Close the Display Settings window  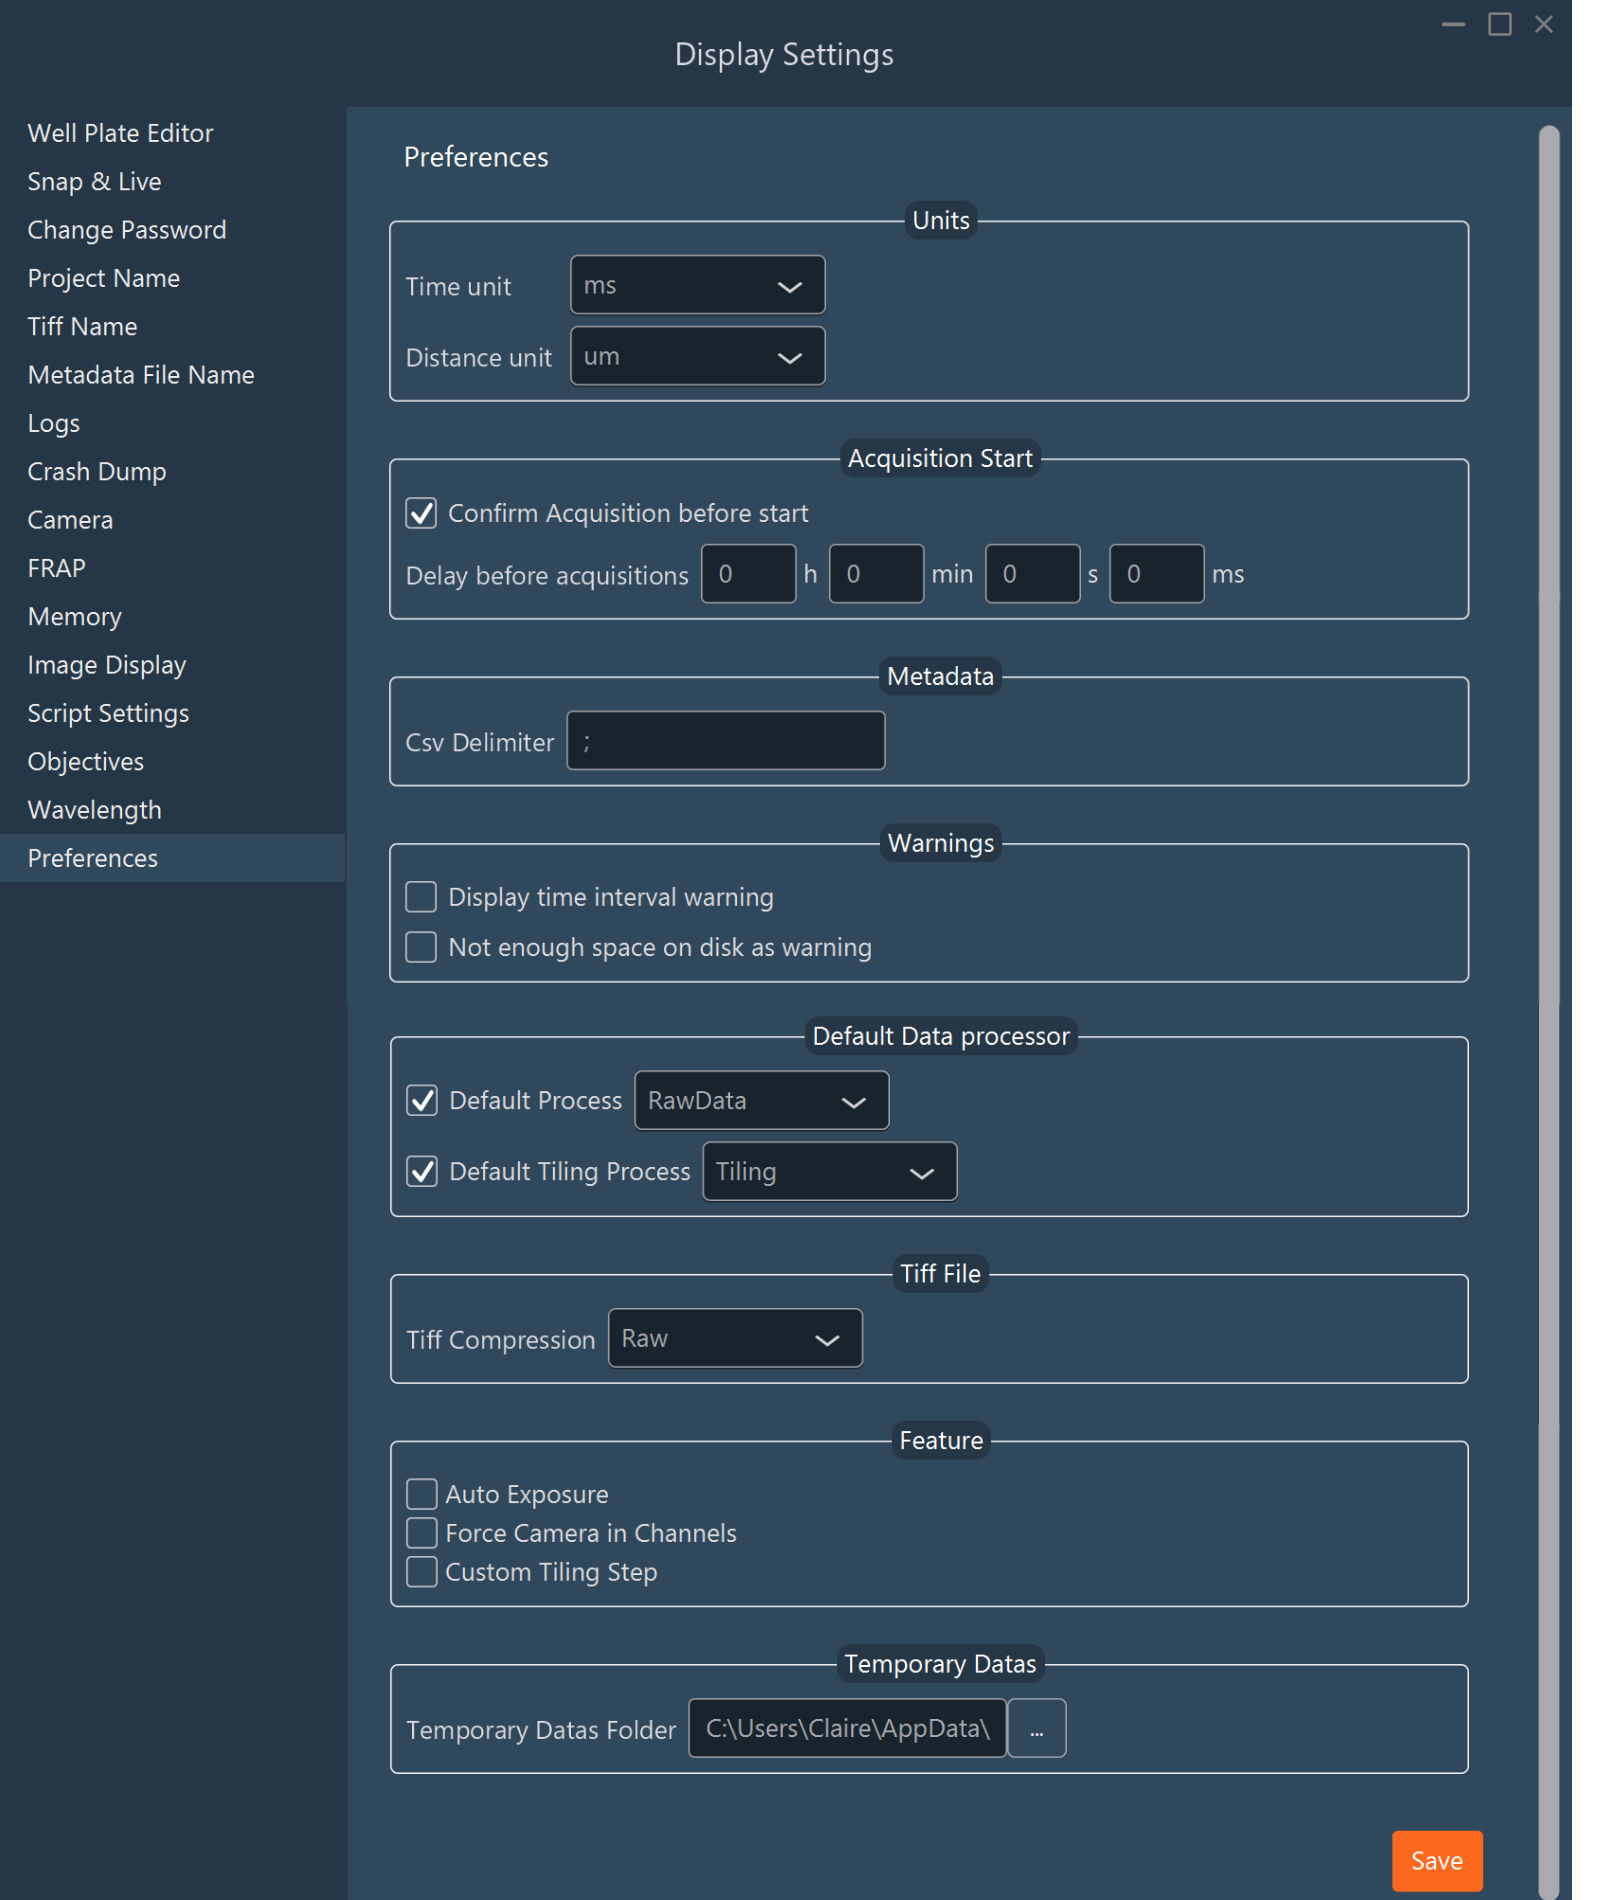[x=1543, y=24]
